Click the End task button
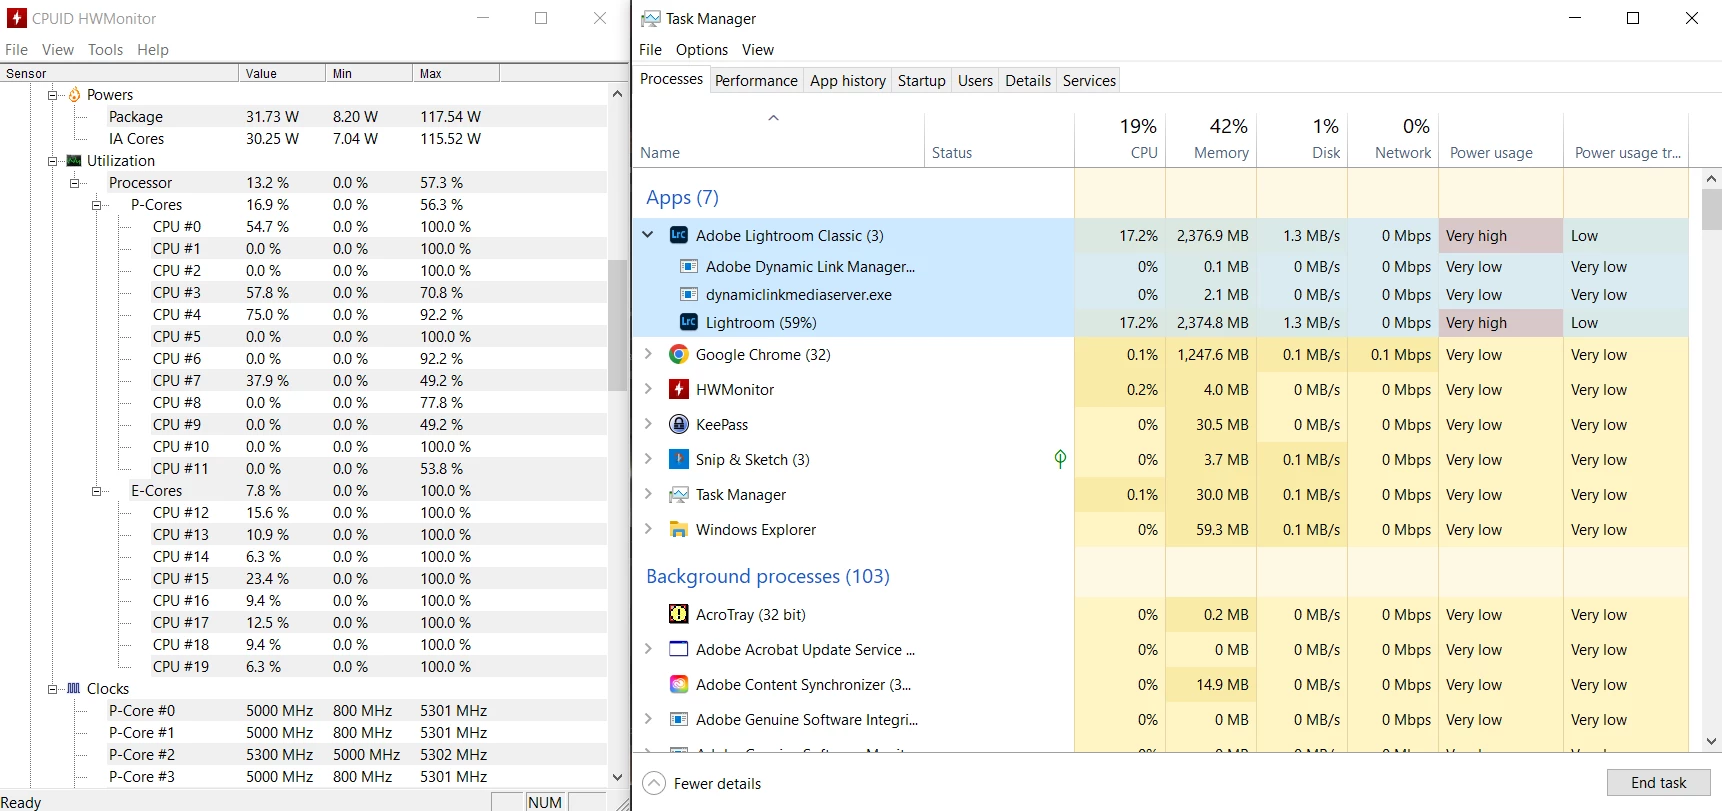 pos(1658,782)
